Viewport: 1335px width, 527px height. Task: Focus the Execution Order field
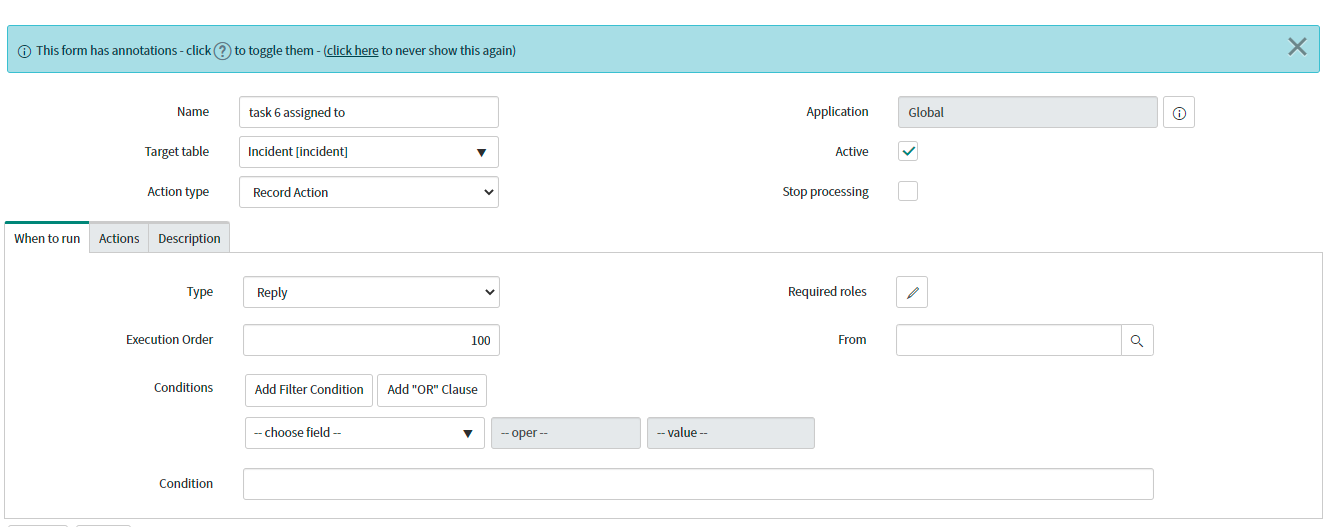pyautogui.click(x=371, y=340)
